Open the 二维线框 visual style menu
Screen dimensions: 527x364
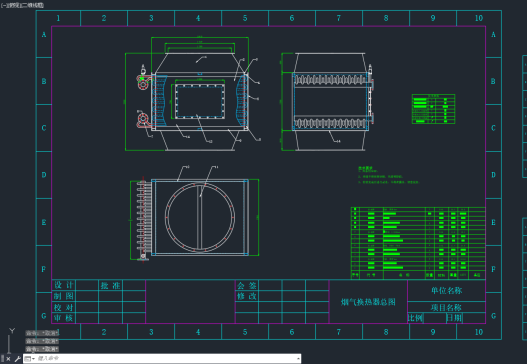coord(32,5)
